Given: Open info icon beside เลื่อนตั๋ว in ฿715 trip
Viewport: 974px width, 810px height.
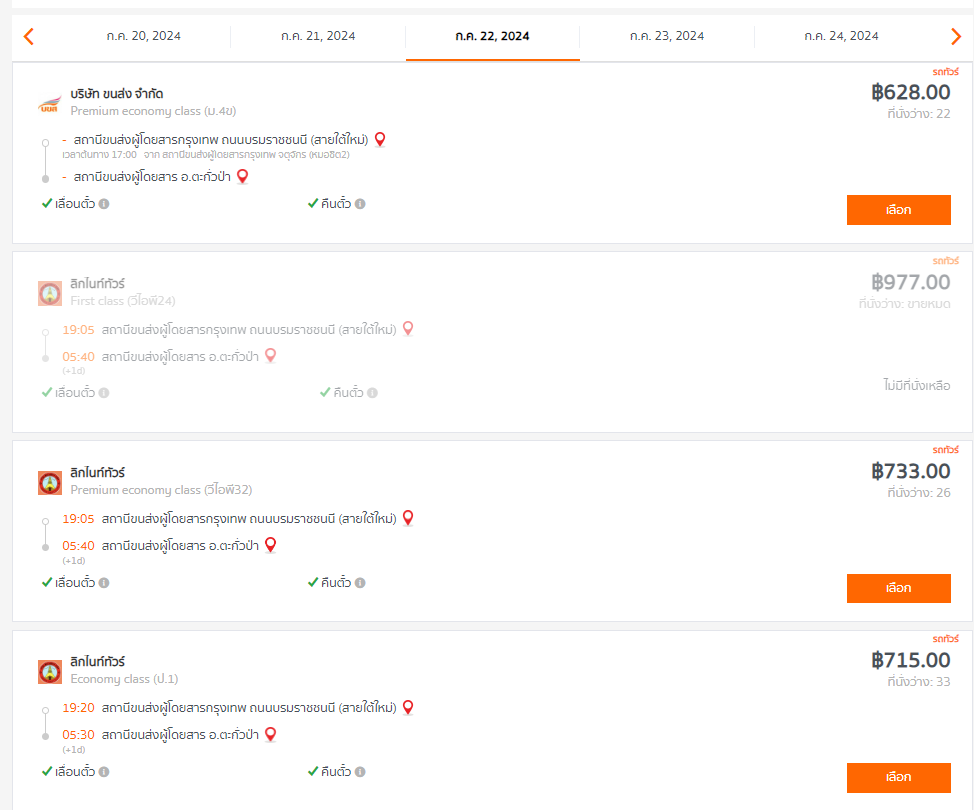Looking at the screenshot, I should click(104, 771).
